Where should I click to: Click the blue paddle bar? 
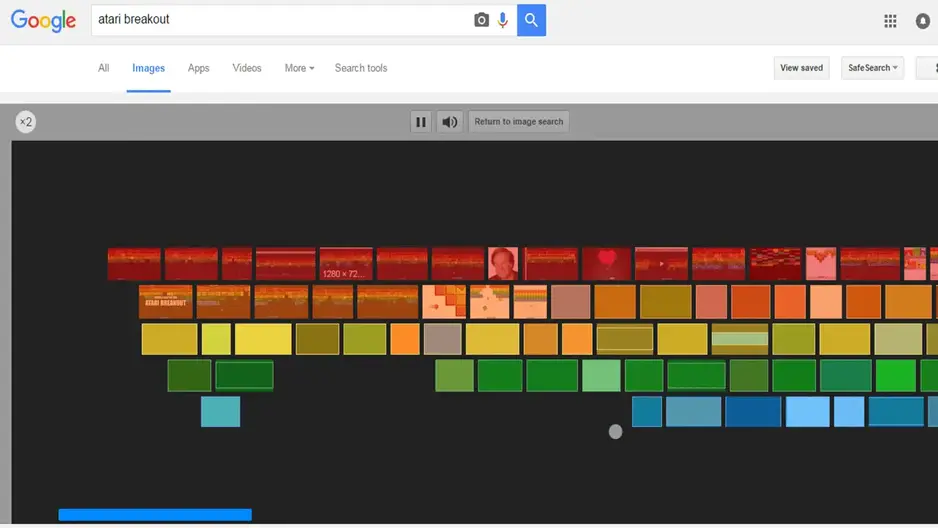[x=155, y=515]
